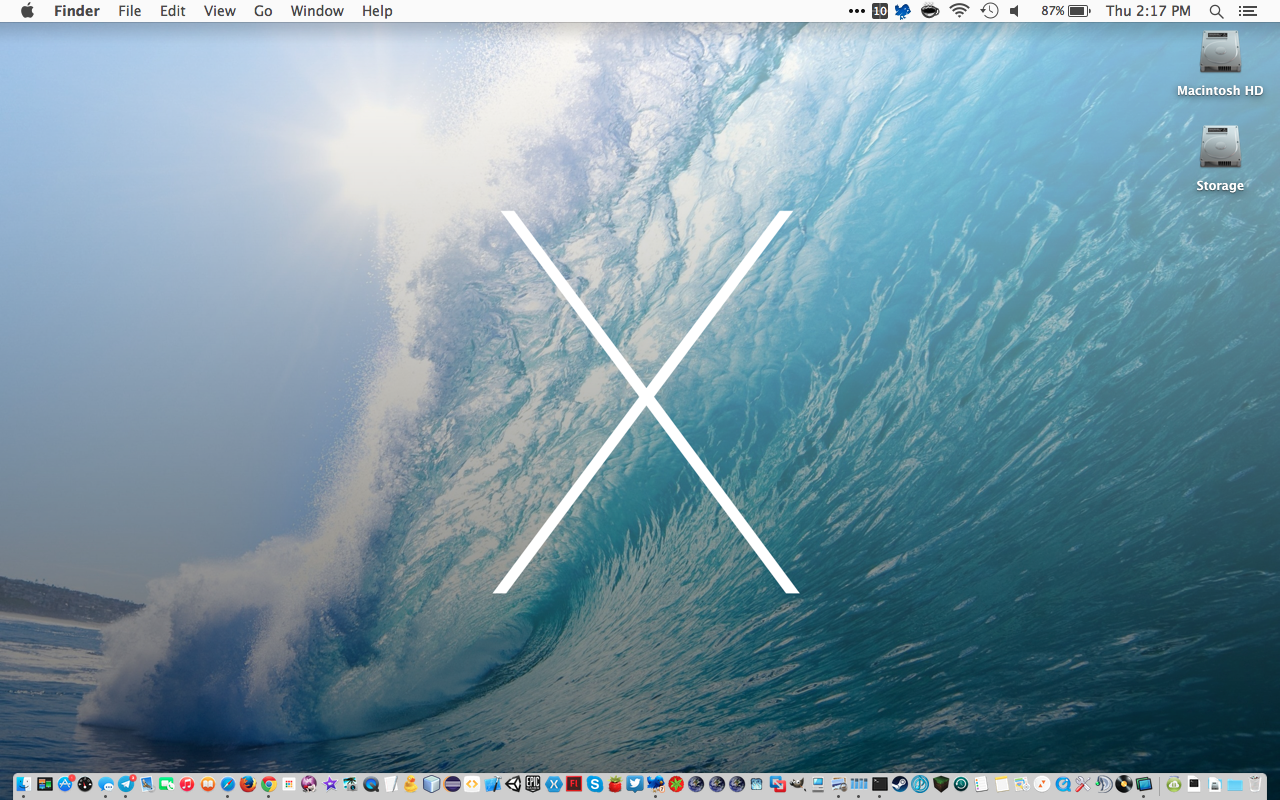Click the calendar 10 menu bar icon
This screenshot has width=1280, height=800.
pos(880,11)
